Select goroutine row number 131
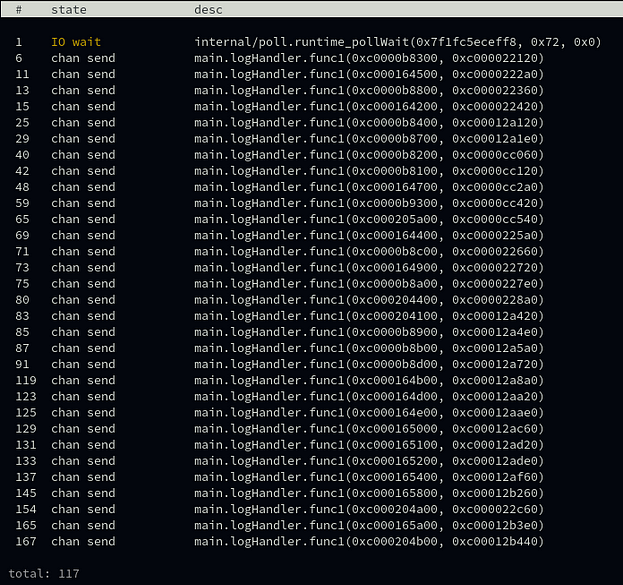The image size is (623, 585). click(x=312, y=445)
